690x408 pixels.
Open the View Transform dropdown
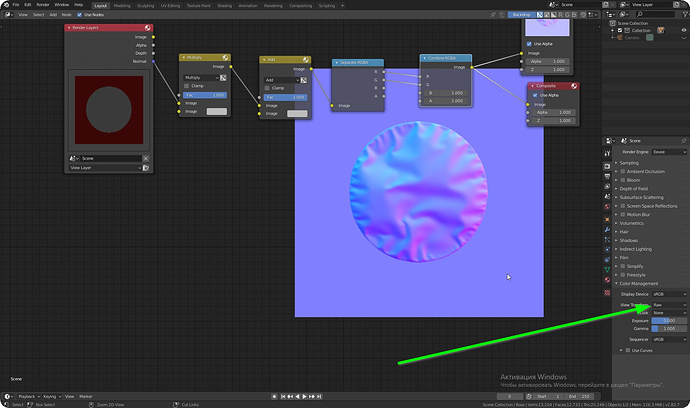[x=669, y=305]
